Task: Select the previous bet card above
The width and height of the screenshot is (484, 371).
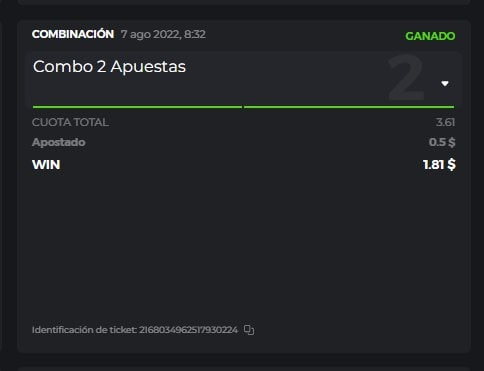Action: coord(244,2)
